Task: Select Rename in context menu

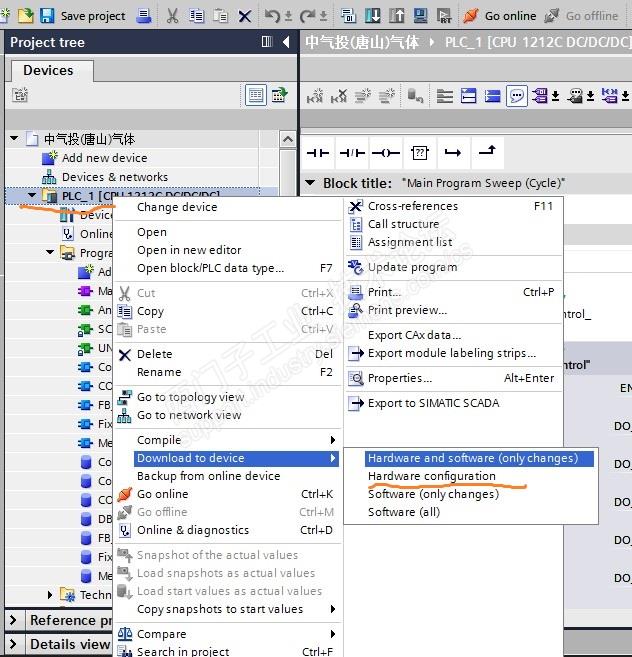Action: tap(159, 372)
